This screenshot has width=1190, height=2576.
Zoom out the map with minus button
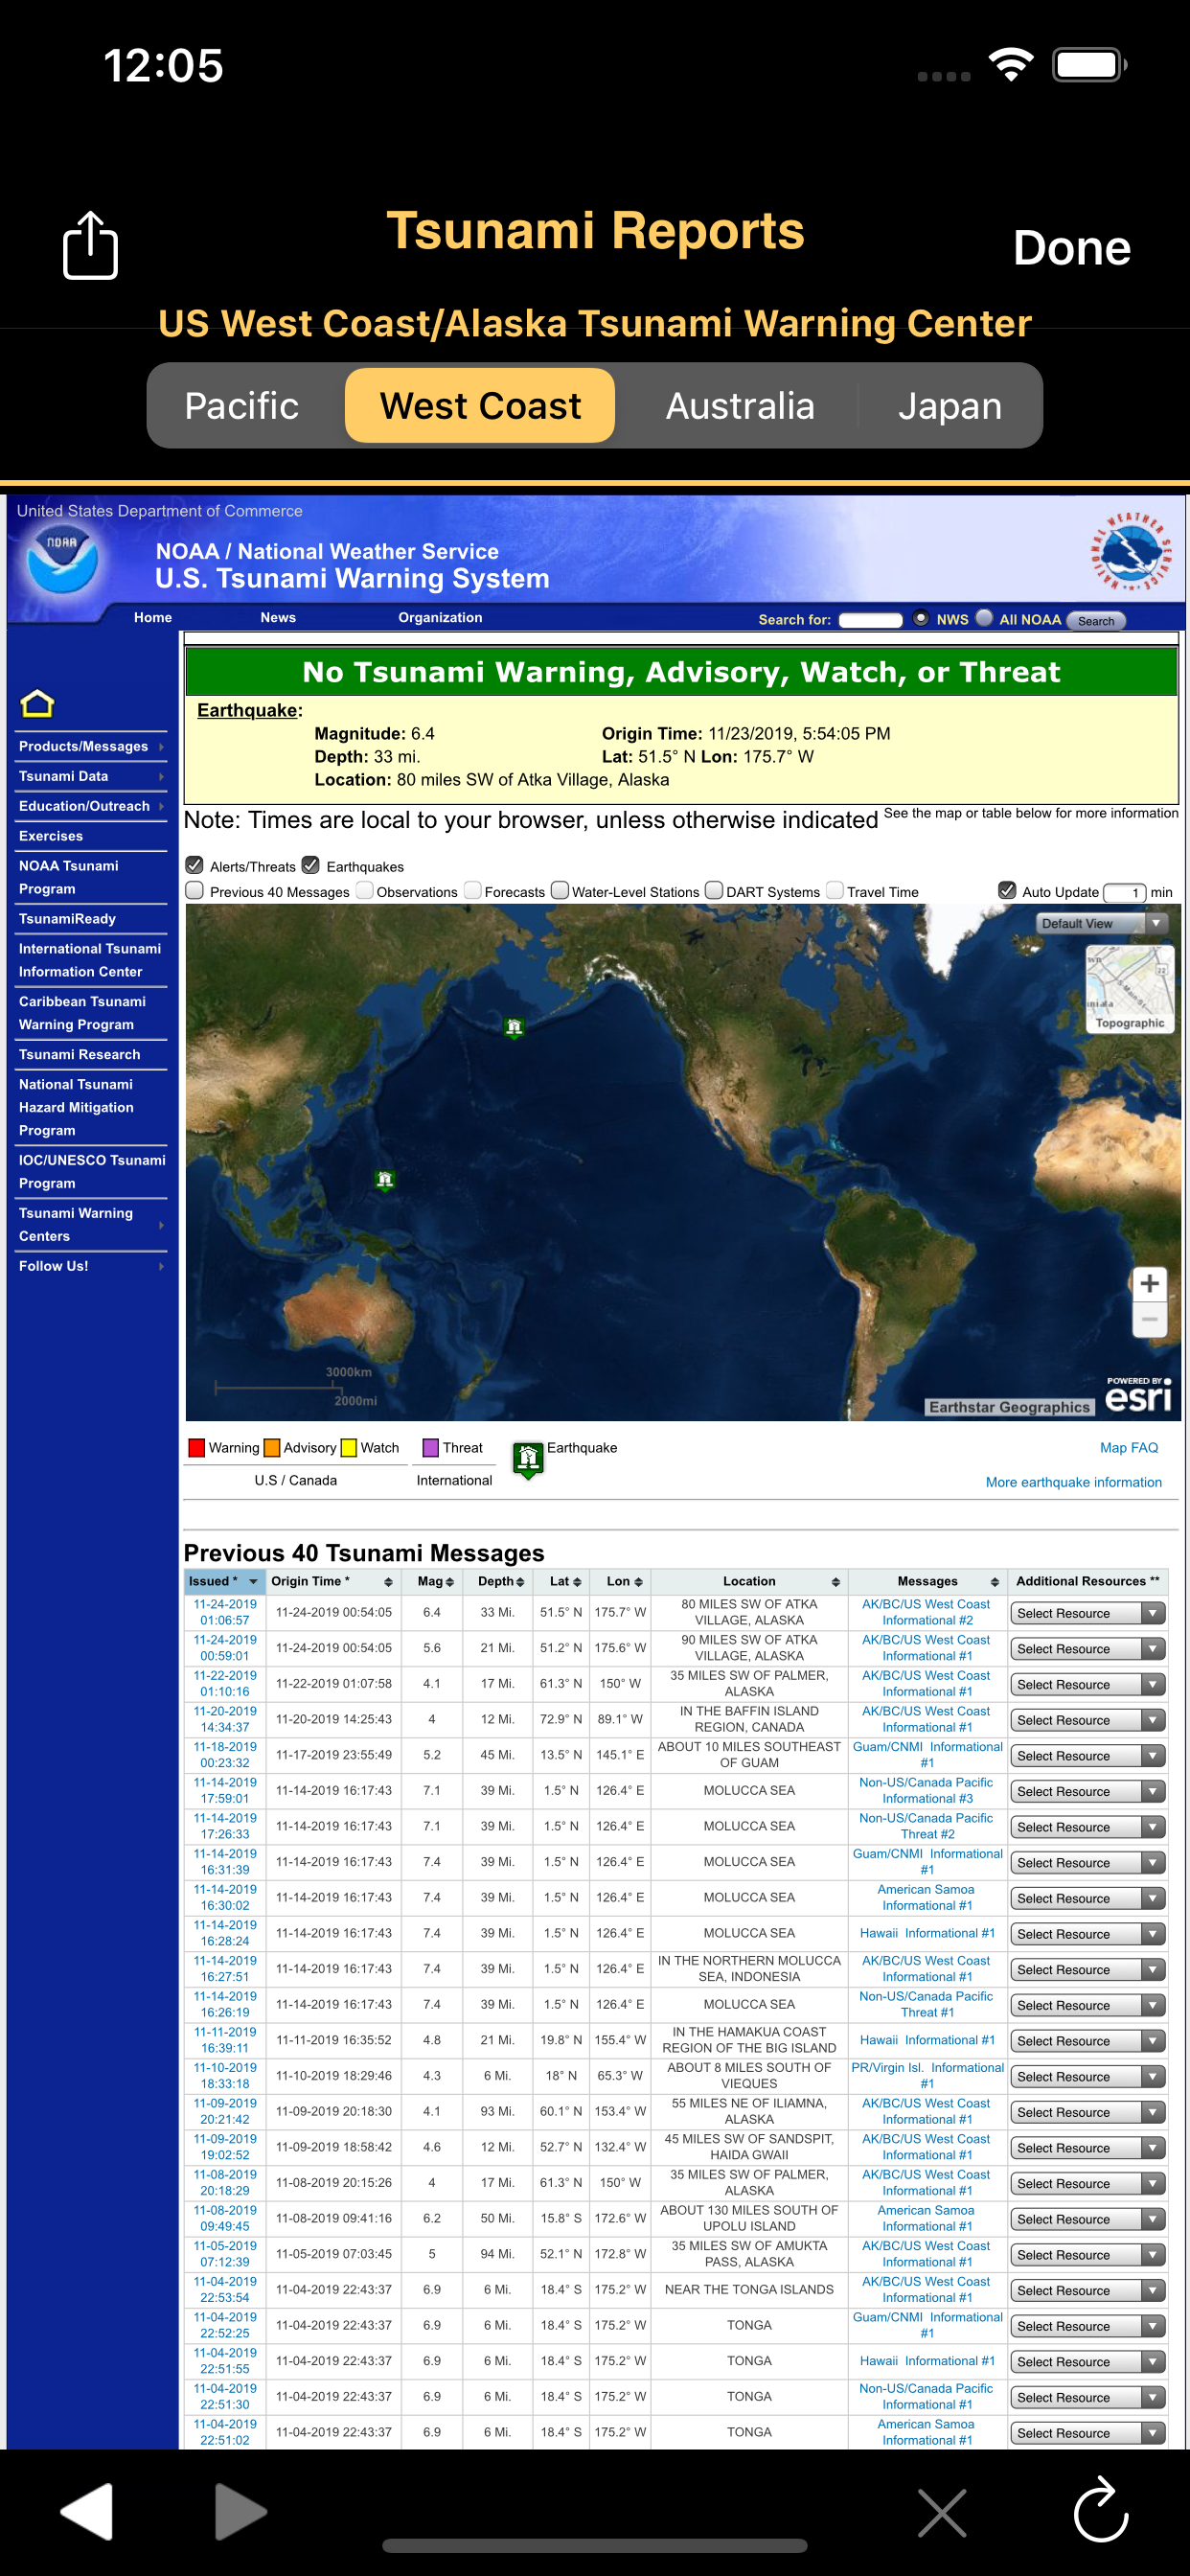[1149, 1319]
